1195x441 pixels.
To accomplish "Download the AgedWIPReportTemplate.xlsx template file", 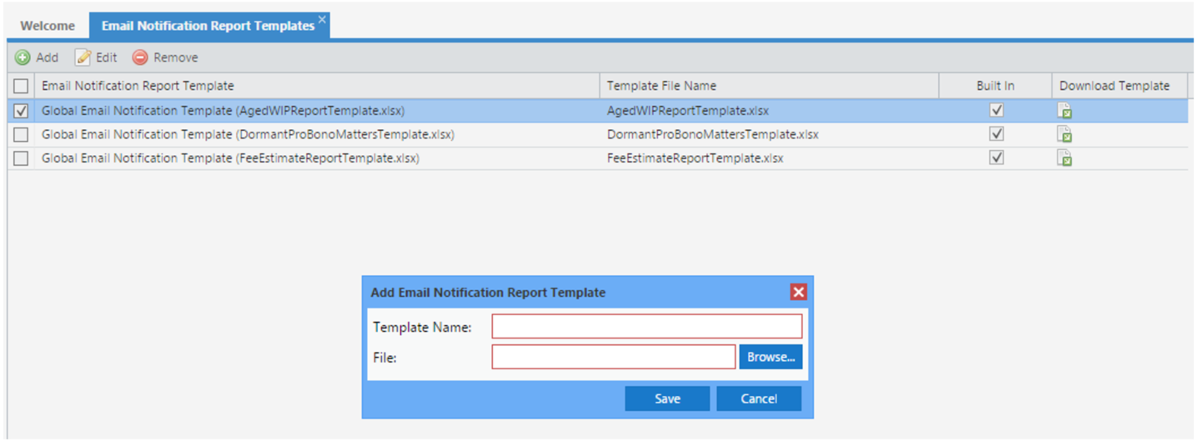I will coord(1065,111).
